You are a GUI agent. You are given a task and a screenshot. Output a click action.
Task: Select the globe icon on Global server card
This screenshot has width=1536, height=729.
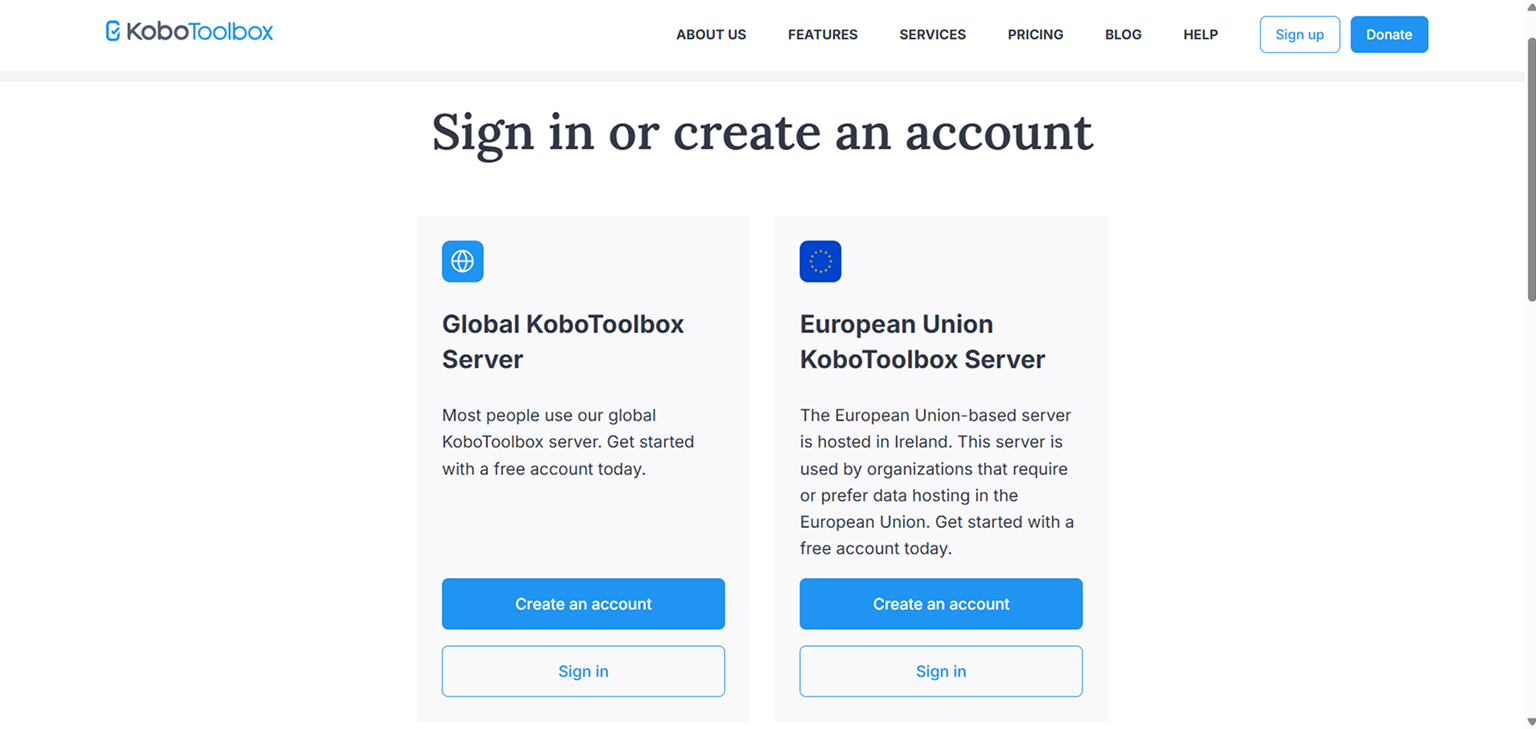(x=462, y=261)
